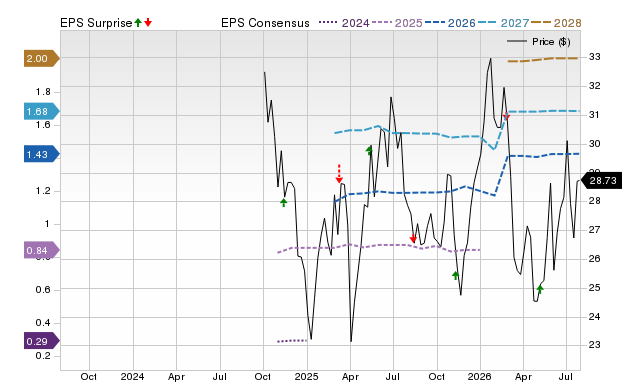The width and height of the screenshot is (640, 382).
Task: Click the 28.73 current price label
Action: tap(601, 180)
